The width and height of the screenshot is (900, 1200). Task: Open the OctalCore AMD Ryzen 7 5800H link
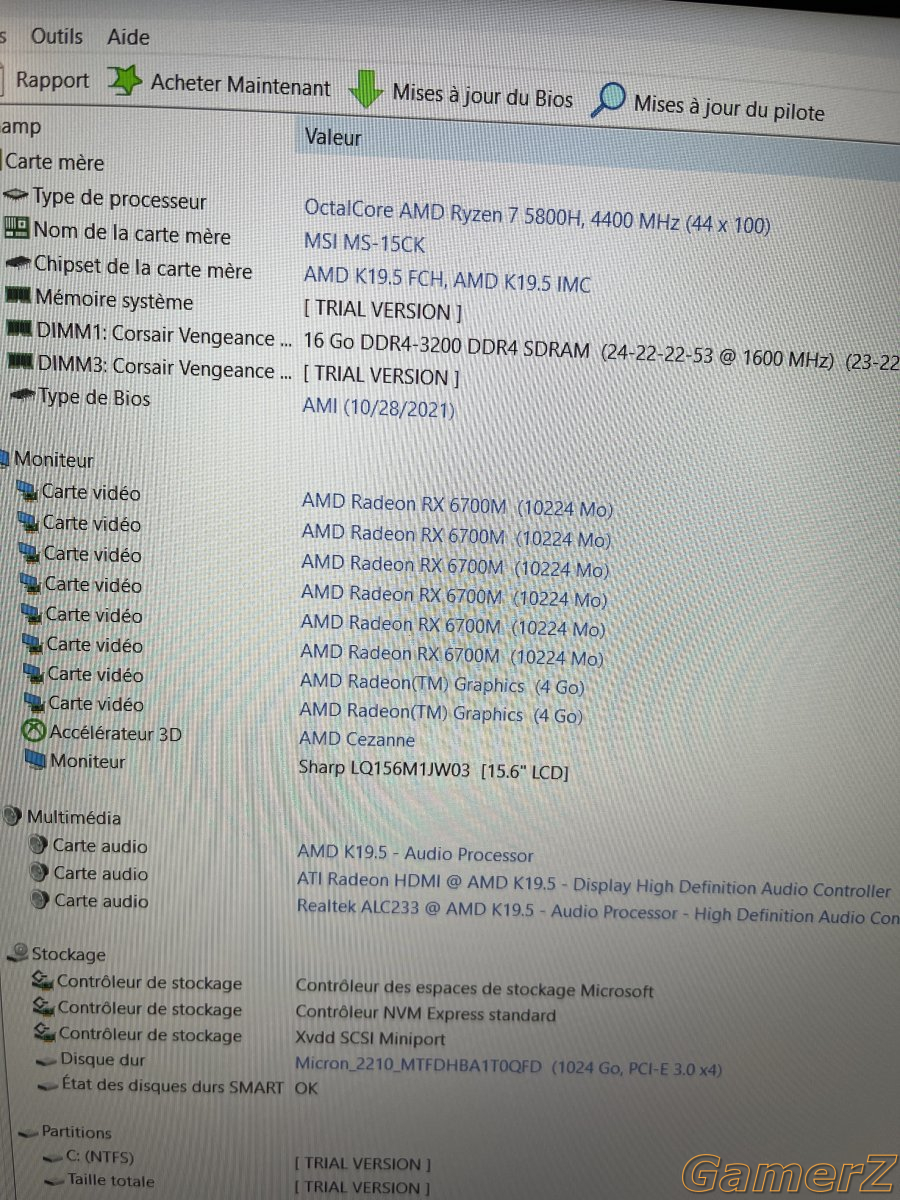coord(537,217)
